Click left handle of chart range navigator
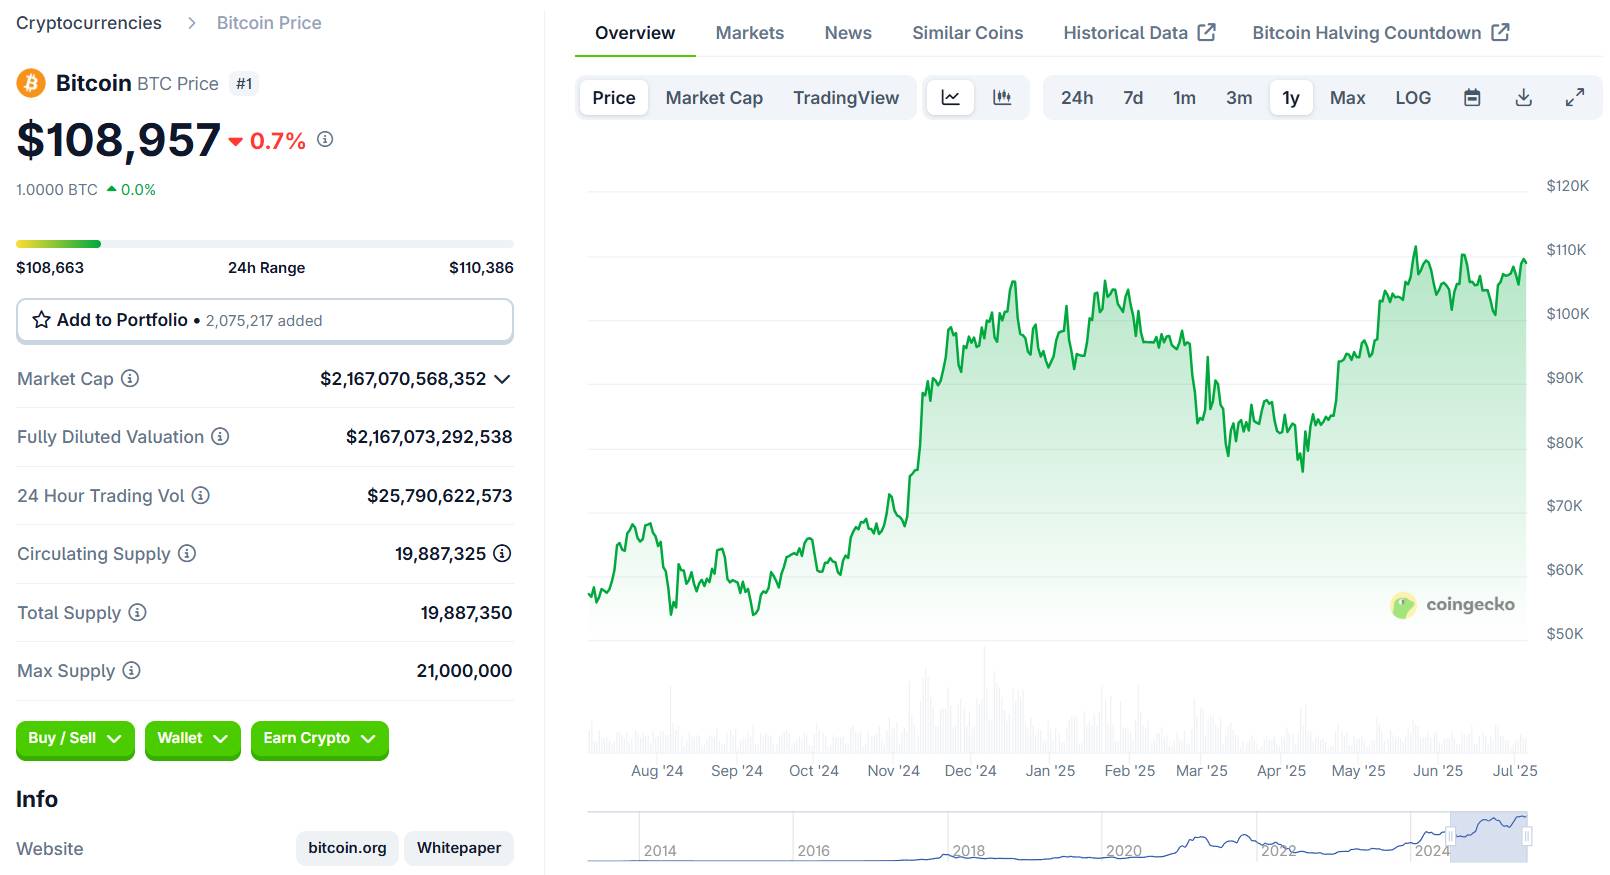This screenshot has width=1610, height=875. [x=1450, y=836]
